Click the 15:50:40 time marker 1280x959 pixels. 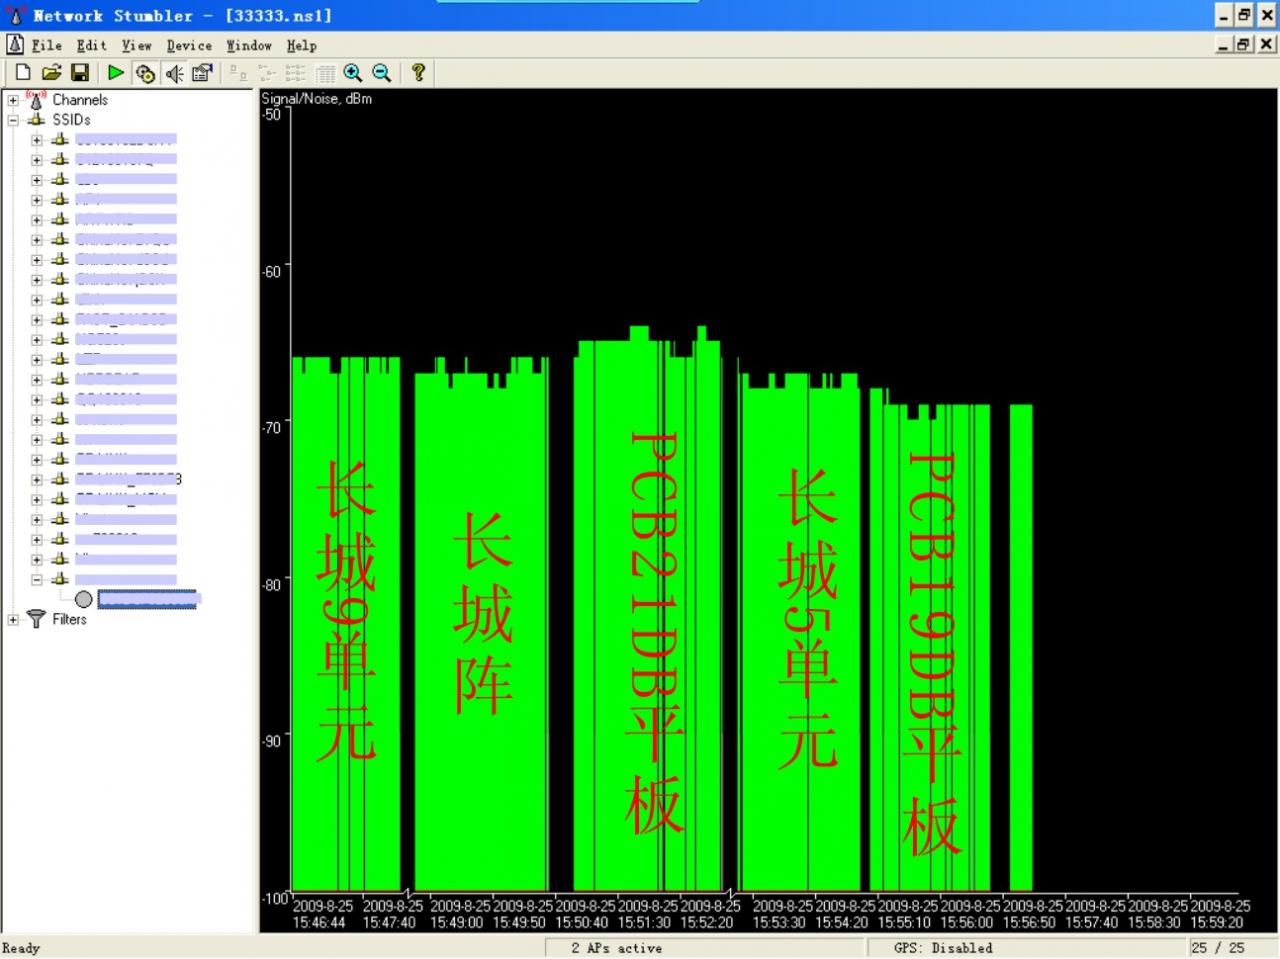tap(582, 922)
